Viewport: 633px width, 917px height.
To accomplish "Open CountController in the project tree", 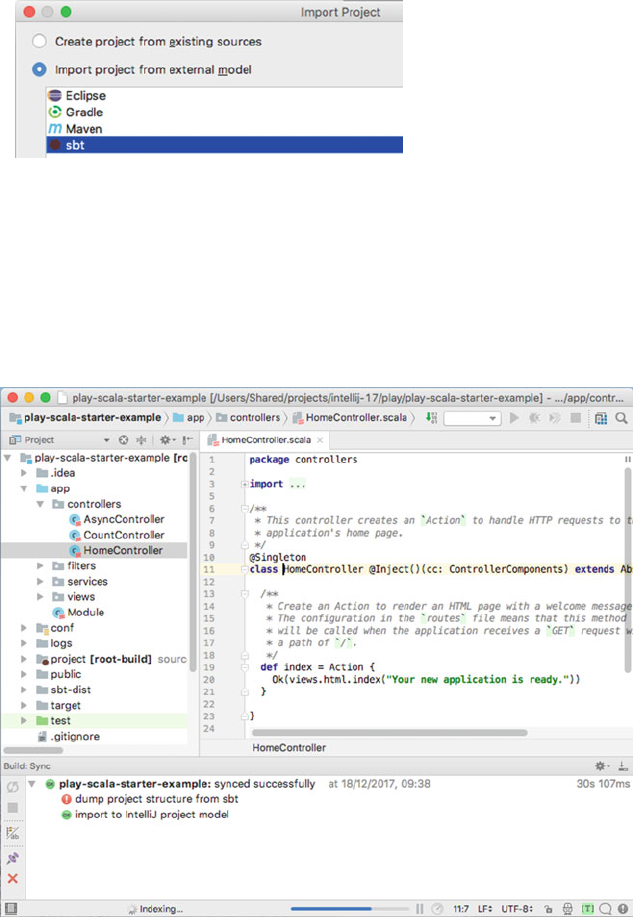I will point(117,535).
